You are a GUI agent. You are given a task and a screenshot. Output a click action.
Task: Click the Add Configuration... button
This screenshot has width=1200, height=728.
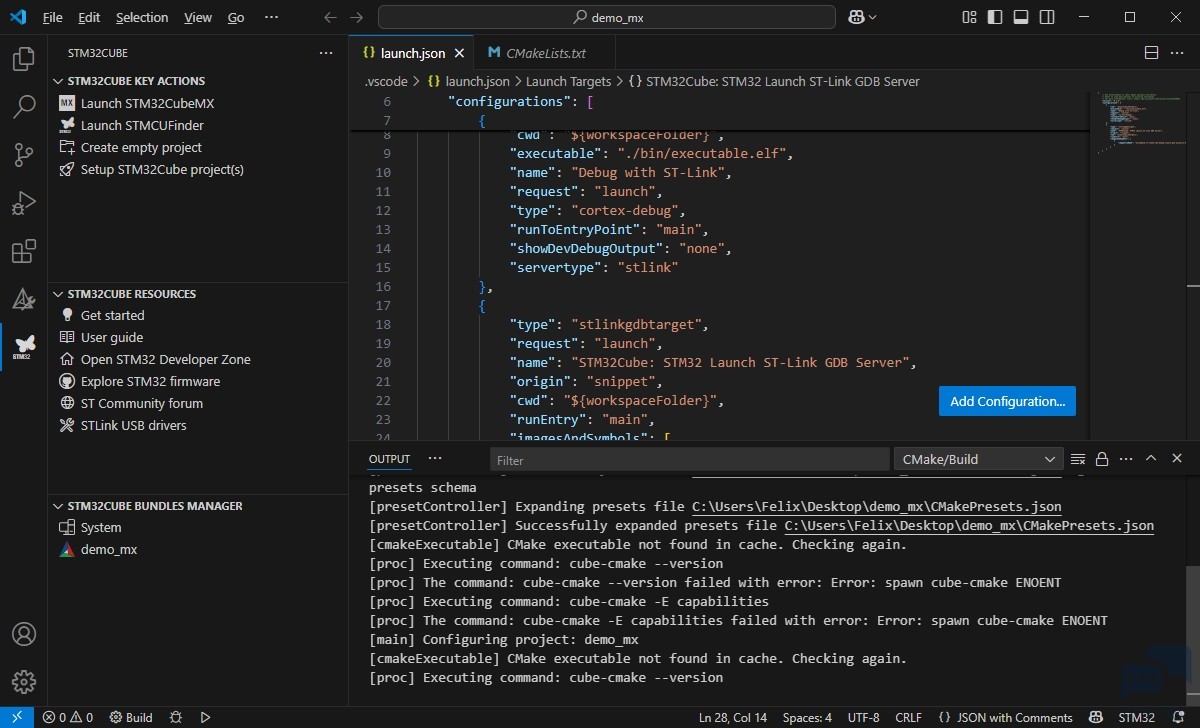(1007, 401)
